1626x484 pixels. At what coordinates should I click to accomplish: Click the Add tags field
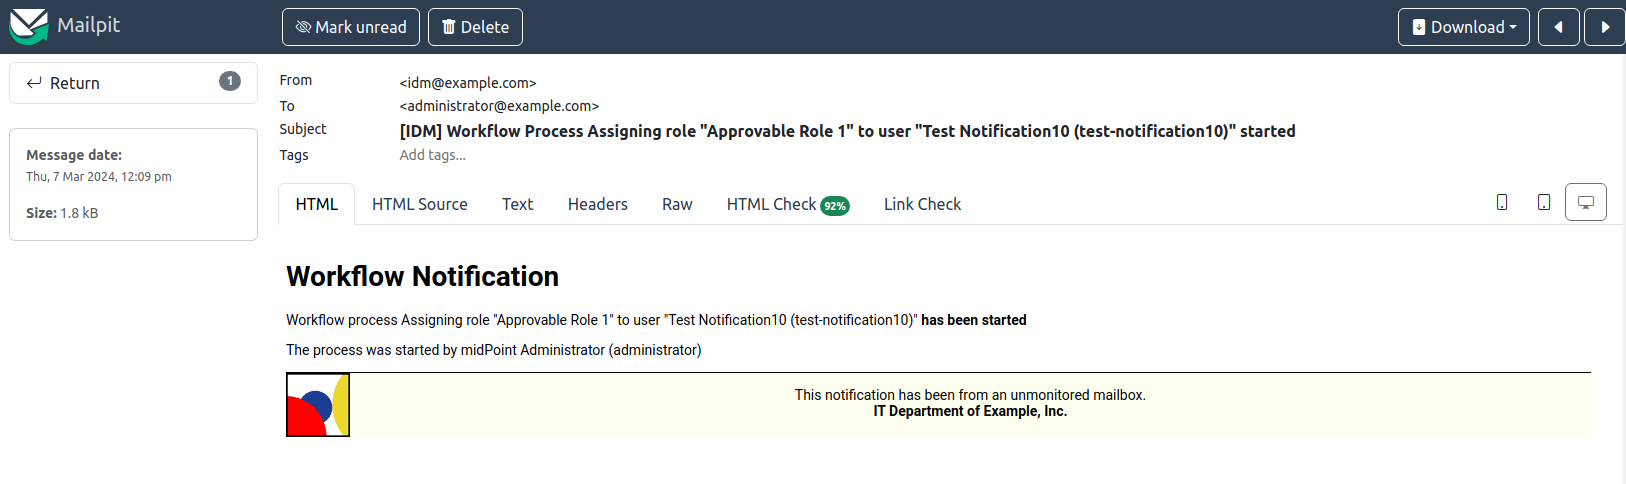[433, 155]
